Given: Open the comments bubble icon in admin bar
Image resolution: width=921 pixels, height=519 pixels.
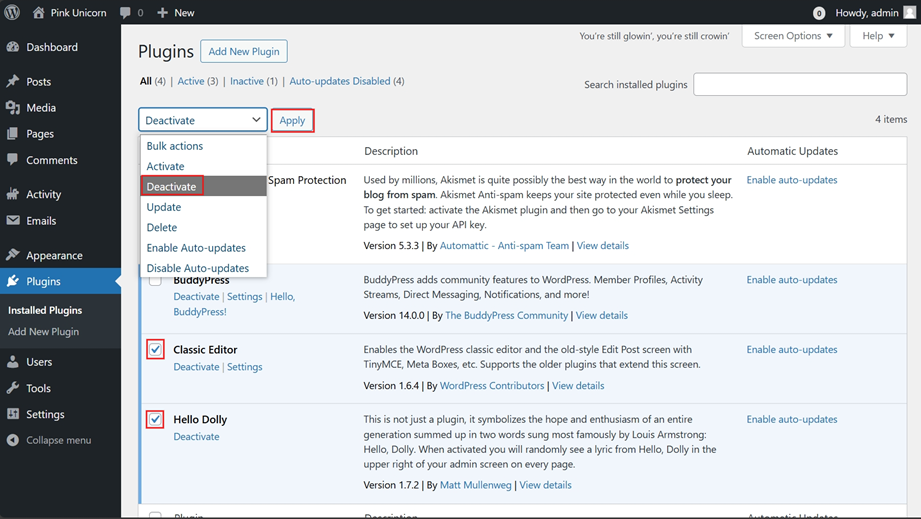Looking at the screenshot, I should coord(125,12).
